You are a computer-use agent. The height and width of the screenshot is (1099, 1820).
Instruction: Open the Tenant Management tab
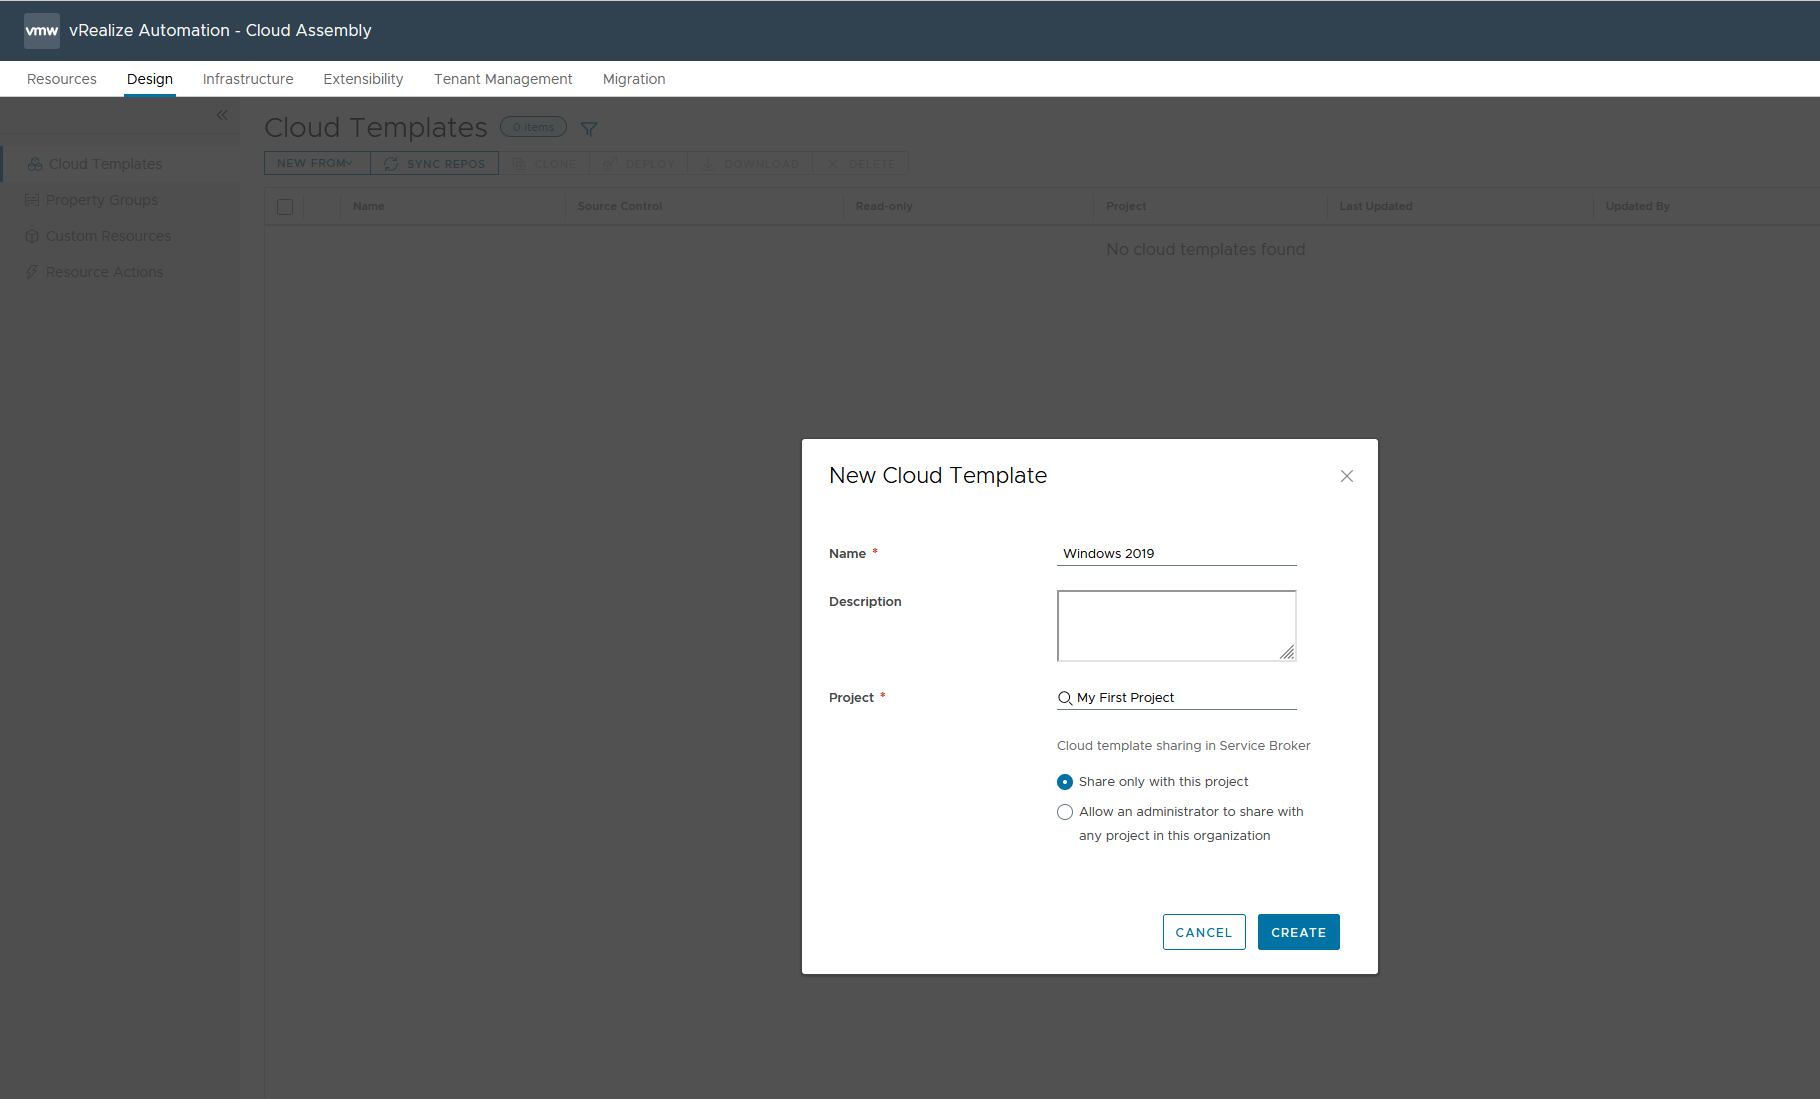point(503,79)
